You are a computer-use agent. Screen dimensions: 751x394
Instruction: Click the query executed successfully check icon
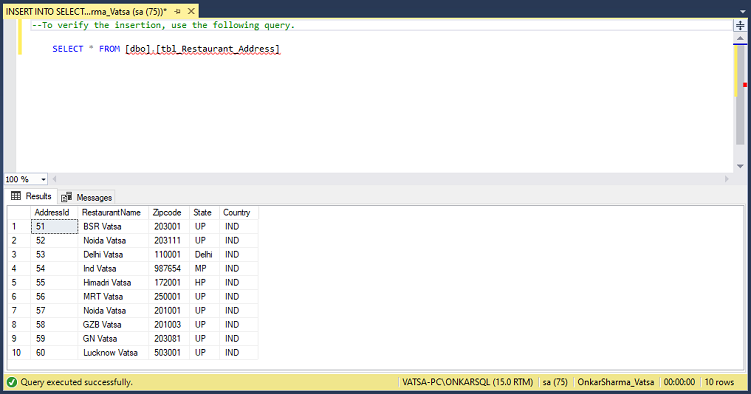(x=12, y=382)
